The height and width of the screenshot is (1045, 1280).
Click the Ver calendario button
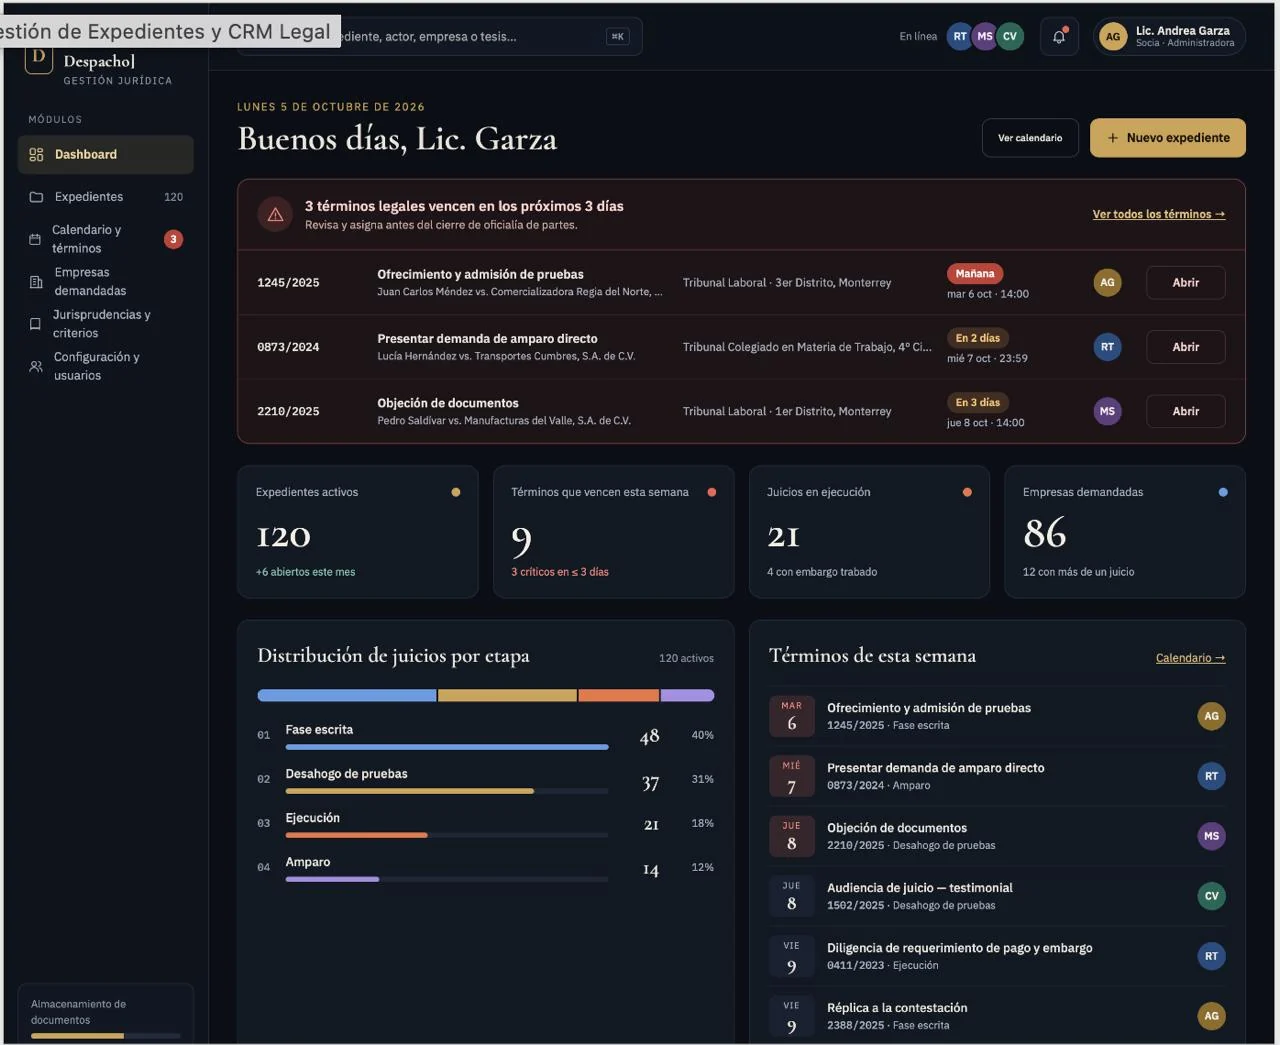1030,138
